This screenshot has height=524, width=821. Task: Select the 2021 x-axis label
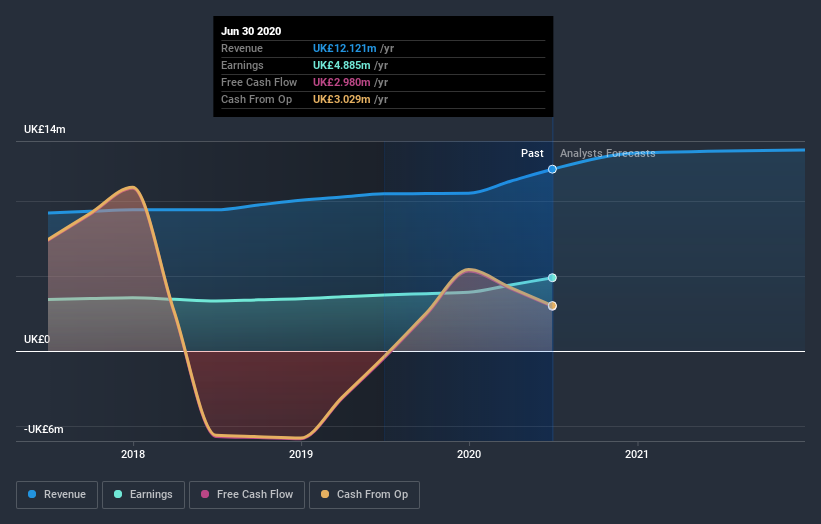point(637,454)
